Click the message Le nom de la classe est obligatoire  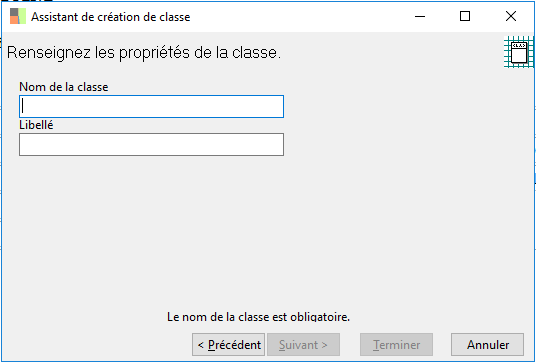tap(258, 317)
